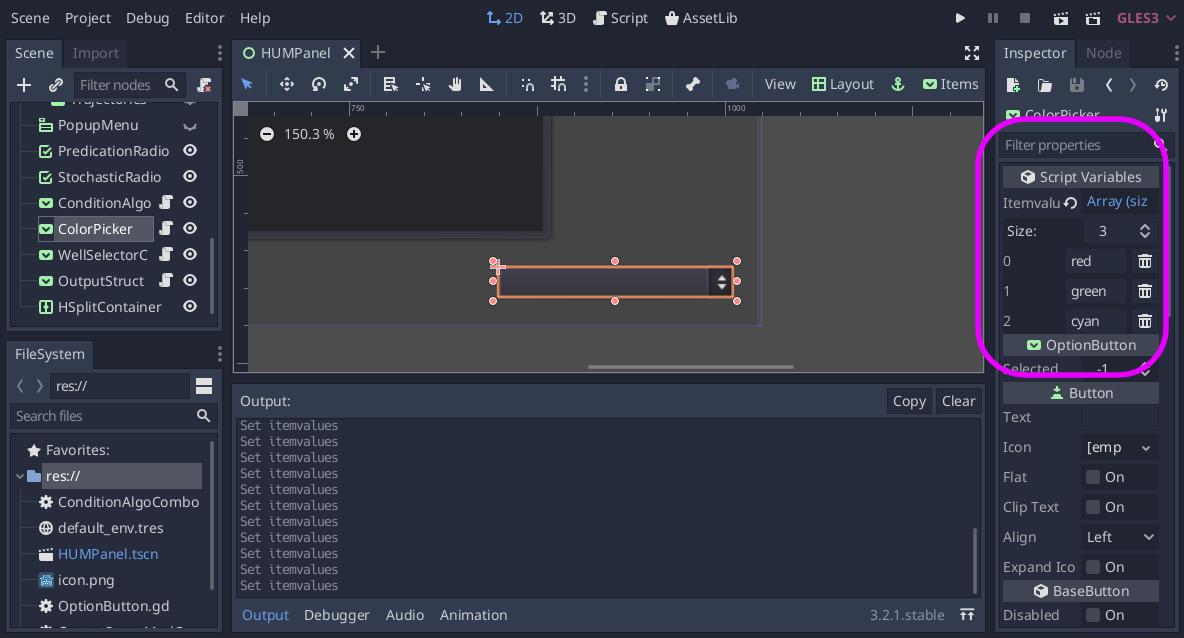
Task: Open the option button arrows in canvas
Action: pyautogui.click(x=721, y=282)
